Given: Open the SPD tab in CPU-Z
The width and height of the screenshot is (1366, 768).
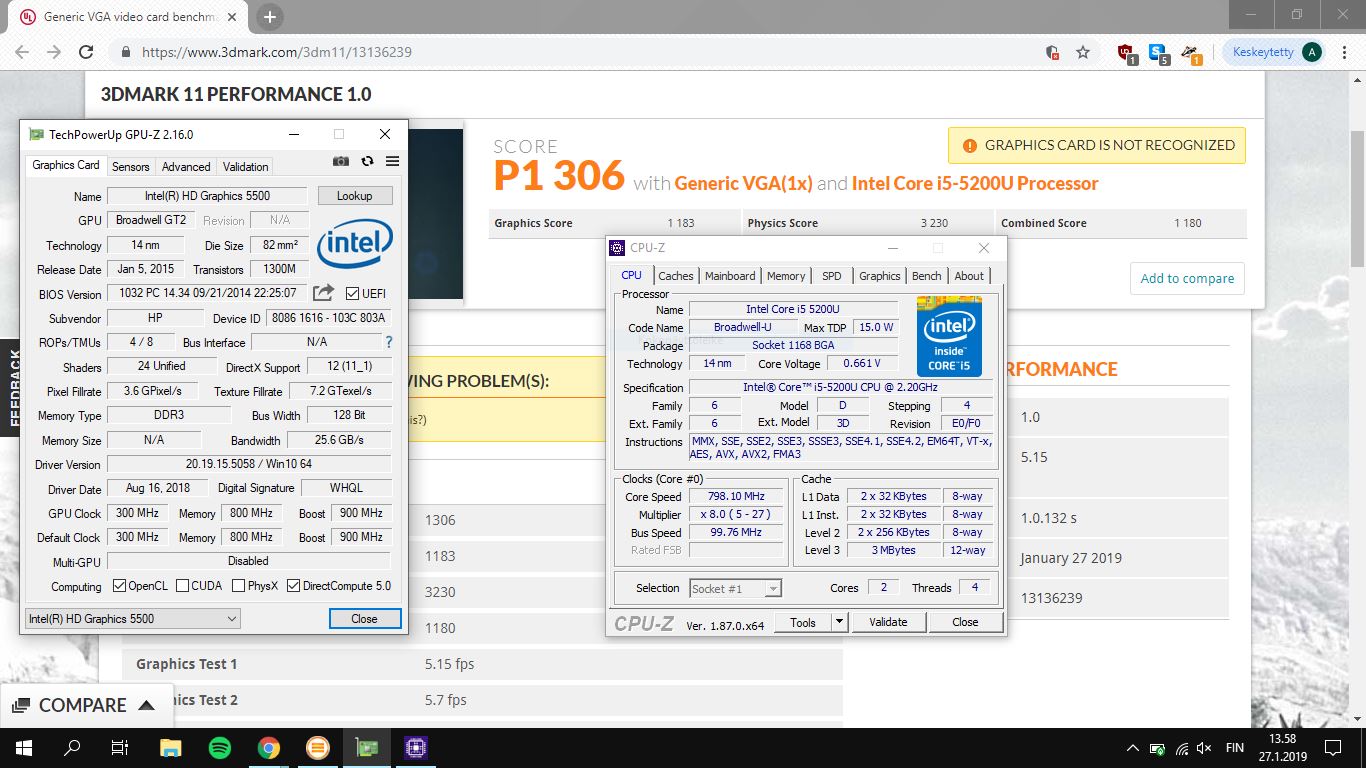Looking at the screenshot, I should [832, 276].
